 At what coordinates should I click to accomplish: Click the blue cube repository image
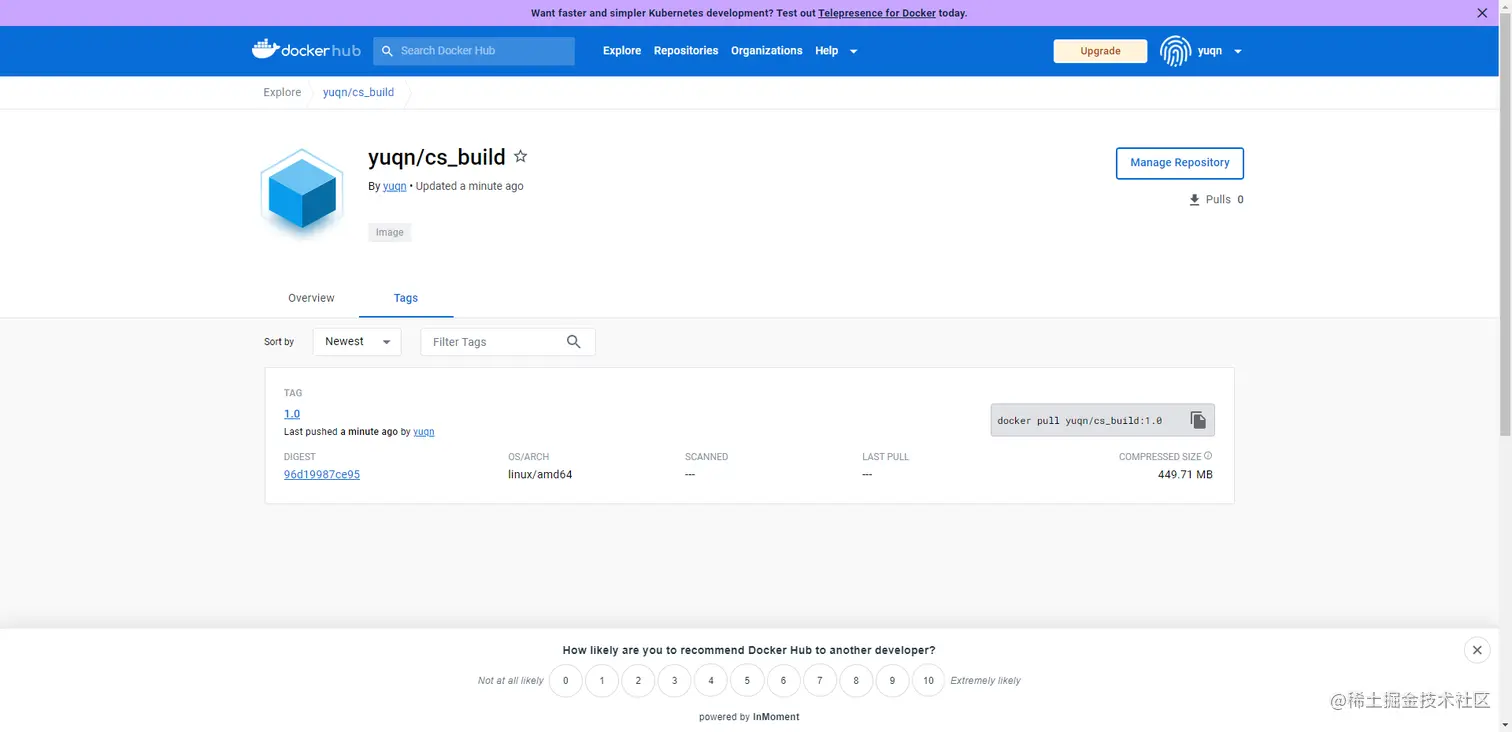tap(302, 195)
